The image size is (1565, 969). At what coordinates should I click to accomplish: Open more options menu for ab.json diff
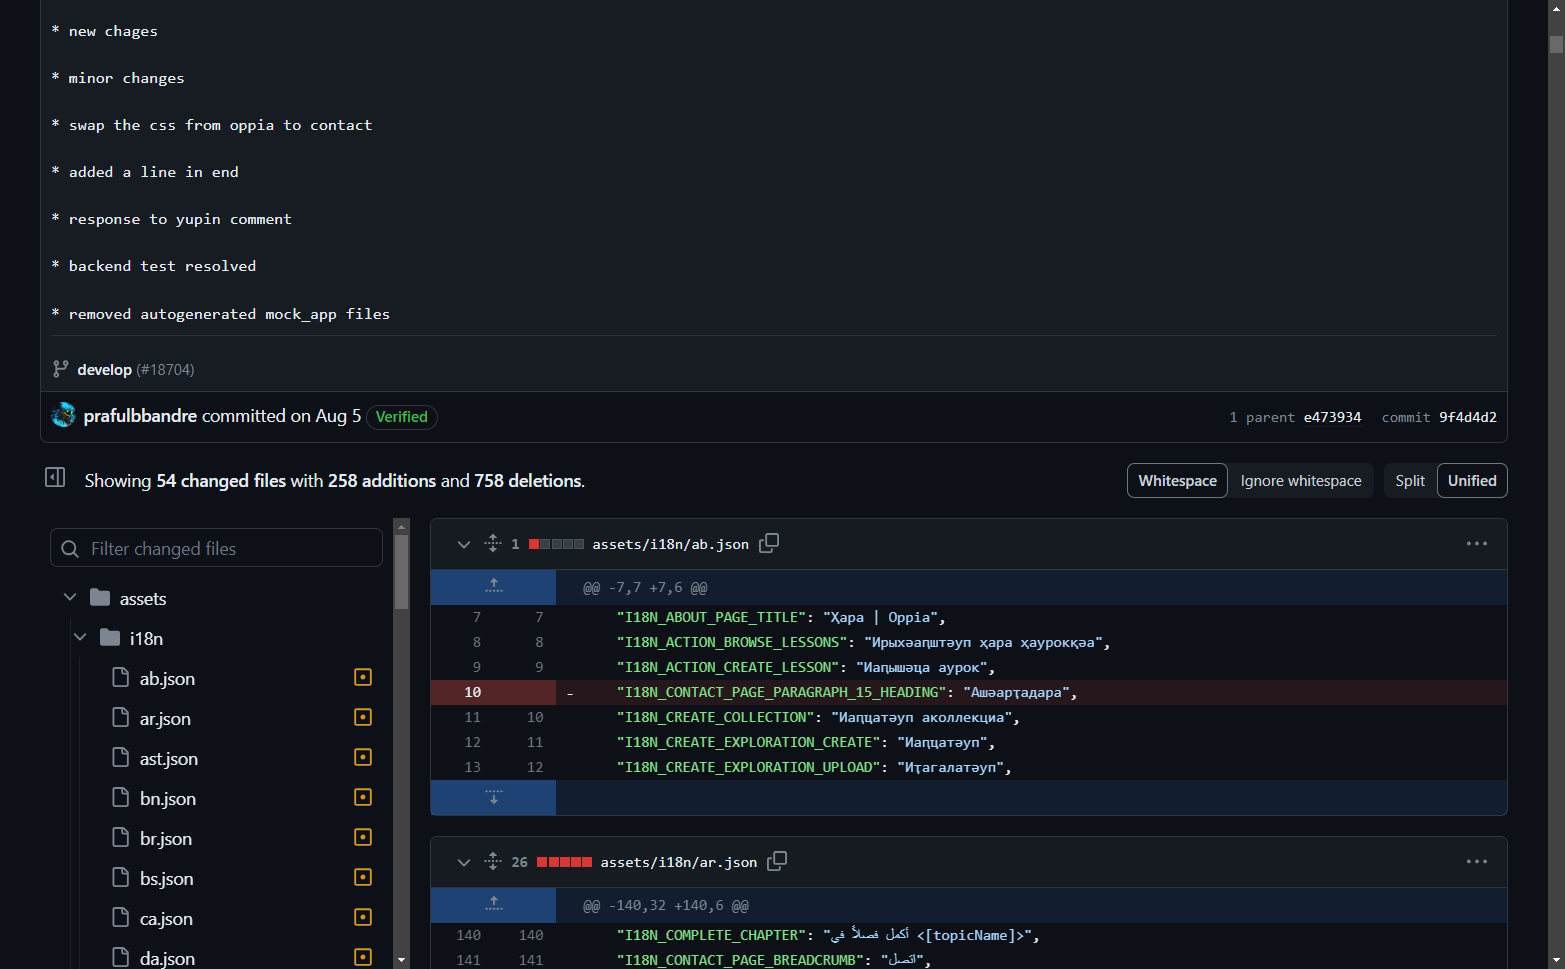click(1476, 544)
